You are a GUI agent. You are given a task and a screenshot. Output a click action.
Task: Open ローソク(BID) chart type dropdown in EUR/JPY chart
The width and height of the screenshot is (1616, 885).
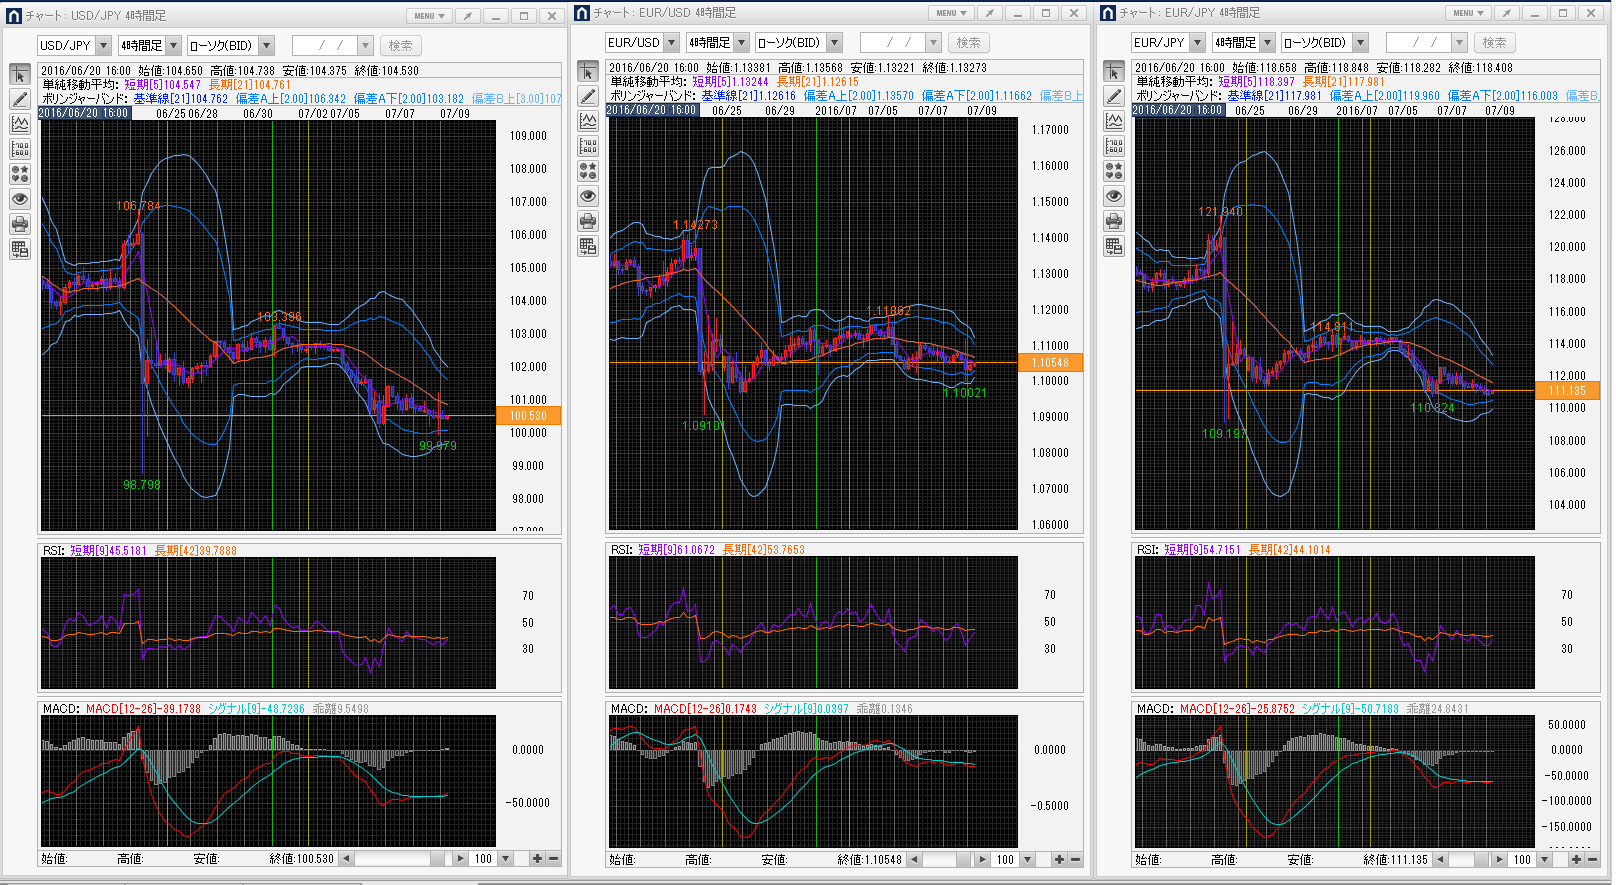coord(1360,43)
